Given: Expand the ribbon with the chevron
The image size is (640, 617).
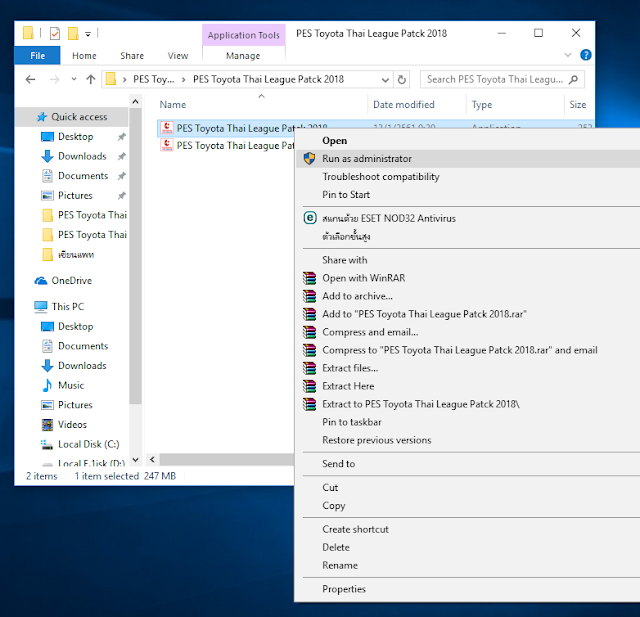Looking at the screenshot, I should (568, 55).
